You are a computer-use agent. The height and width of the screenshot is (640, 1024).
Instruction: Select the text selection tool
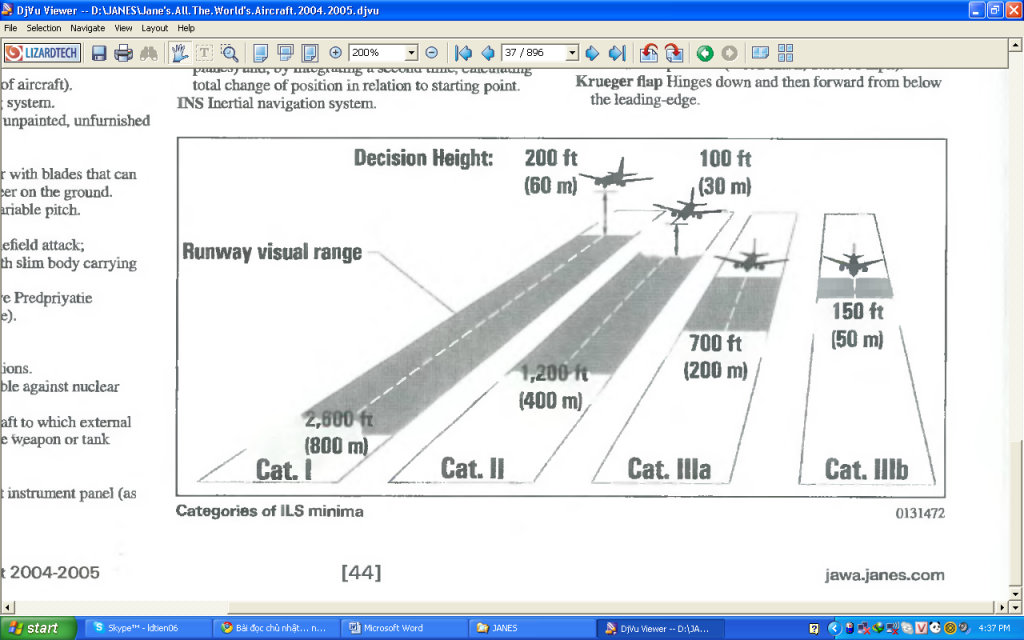[205, 53]
